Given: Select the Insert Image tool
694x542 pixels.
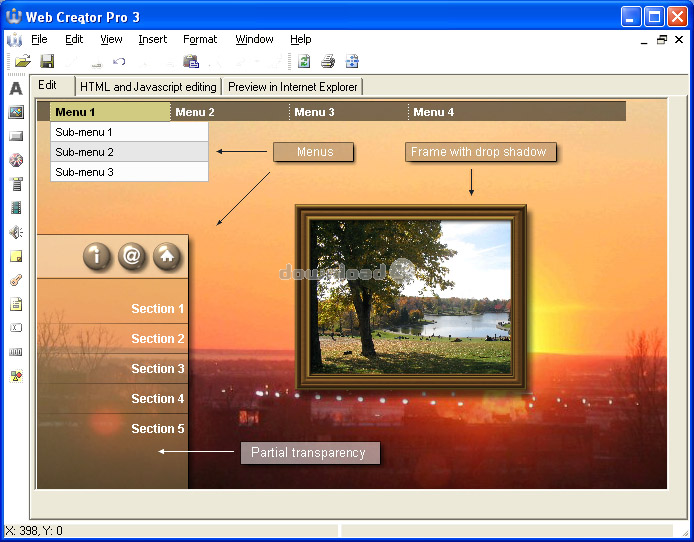Looking at the screenshot, I should (16, 112).
